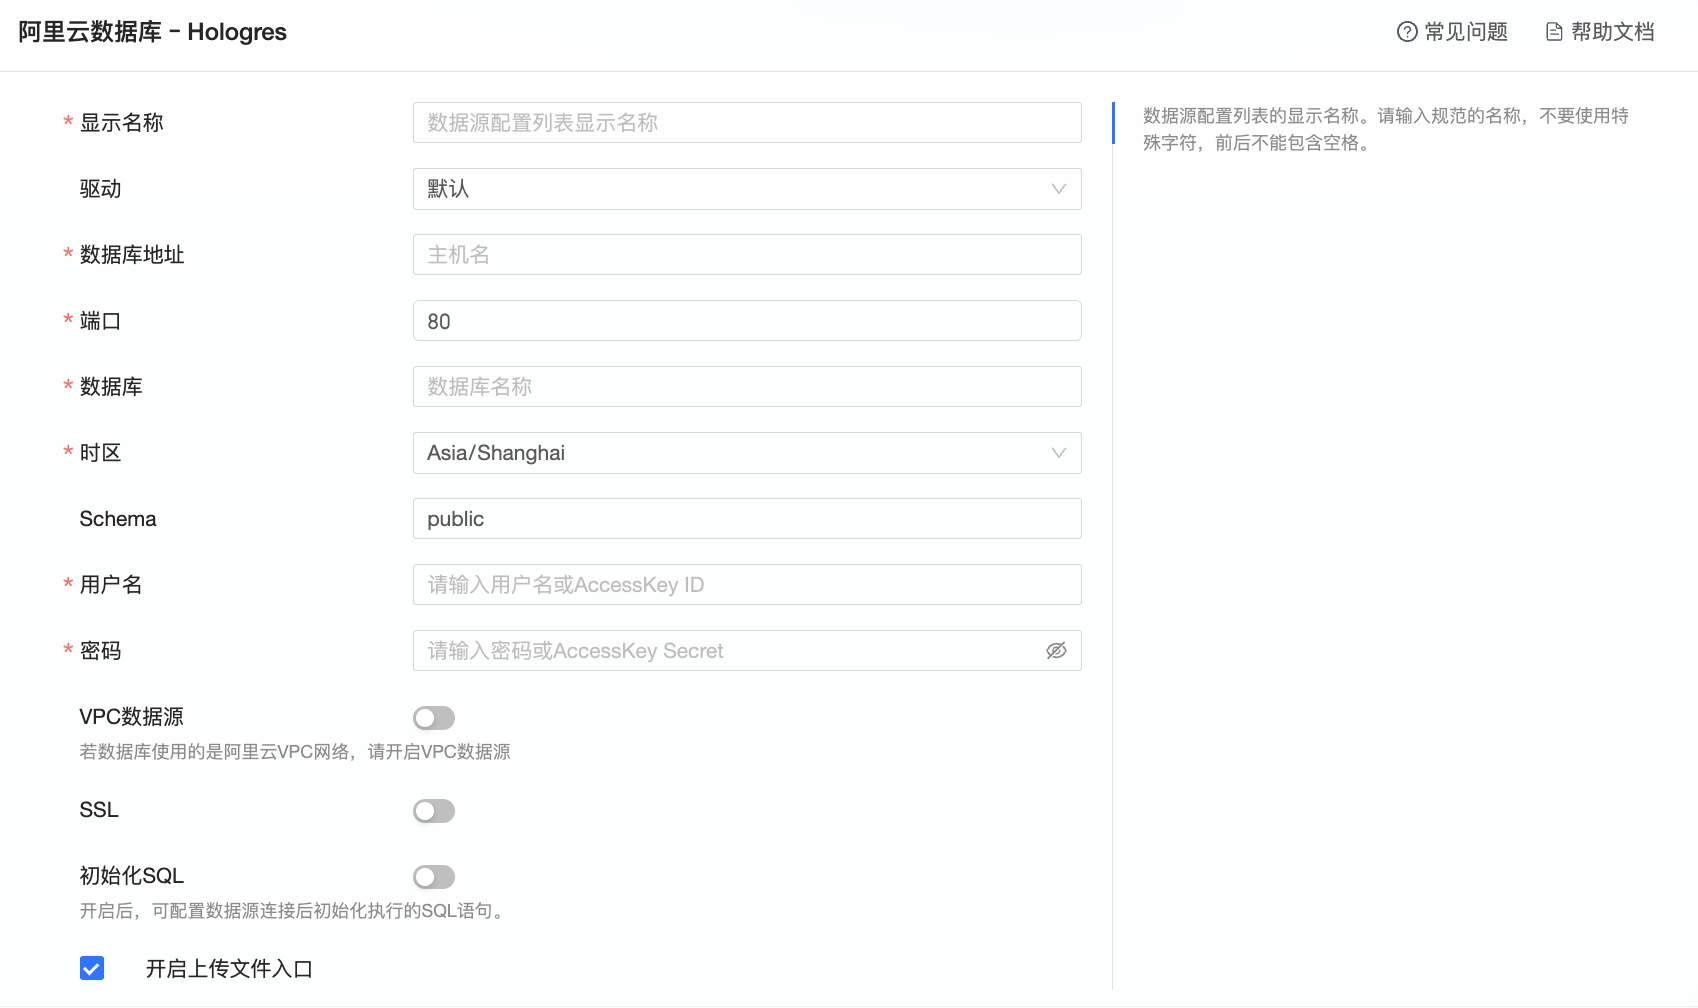Click the Schema field showing public
The height and width of the screenshot is (1008, 1698).
click(747, 519)
